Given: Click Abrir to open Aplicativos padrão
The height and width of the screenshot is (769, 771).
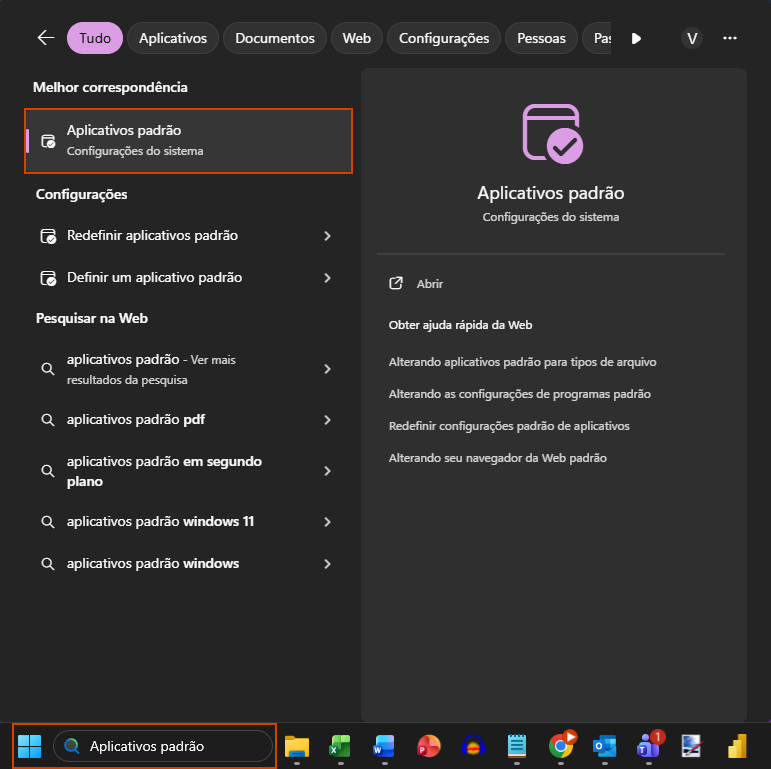Looking at the screenshot, I should (x=429, y=284).
